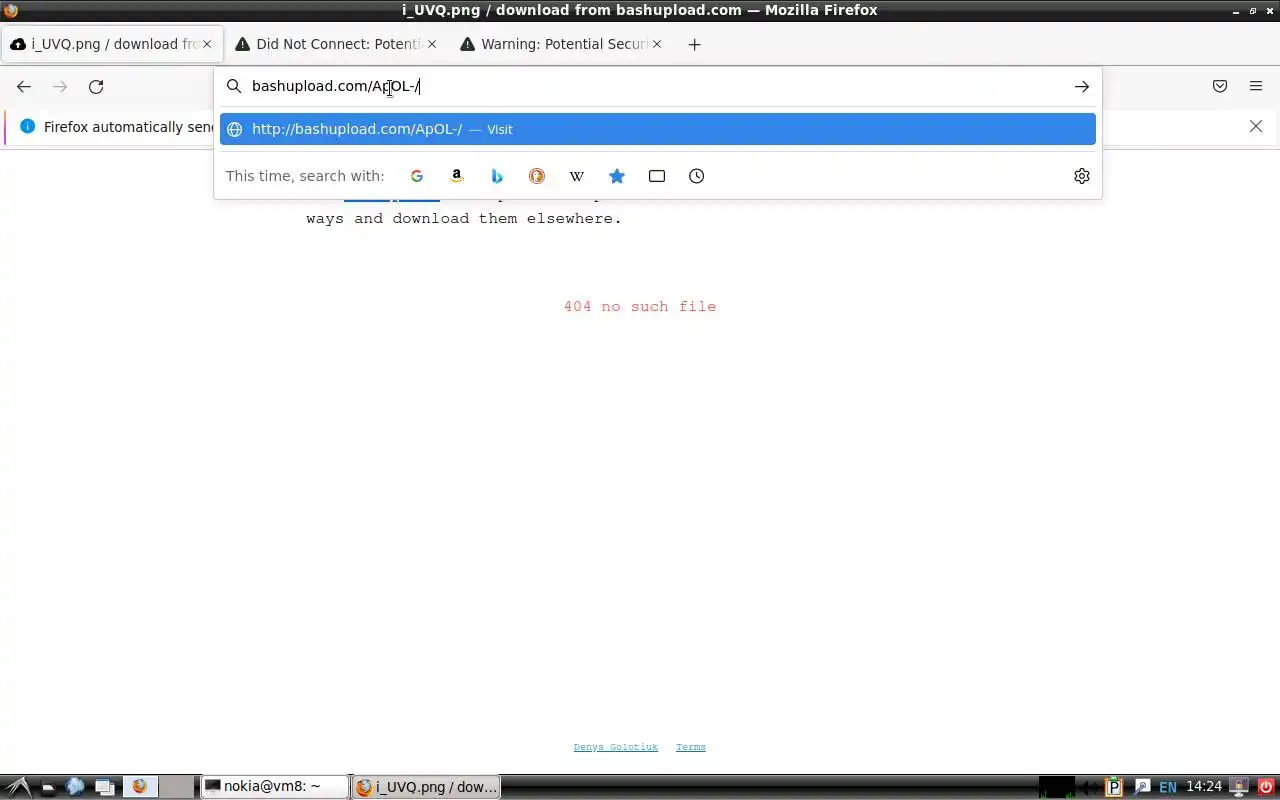Open the taskbar start menu icon
The height and width of the screenshot is (800, 1280).
(x=19, y=787)
